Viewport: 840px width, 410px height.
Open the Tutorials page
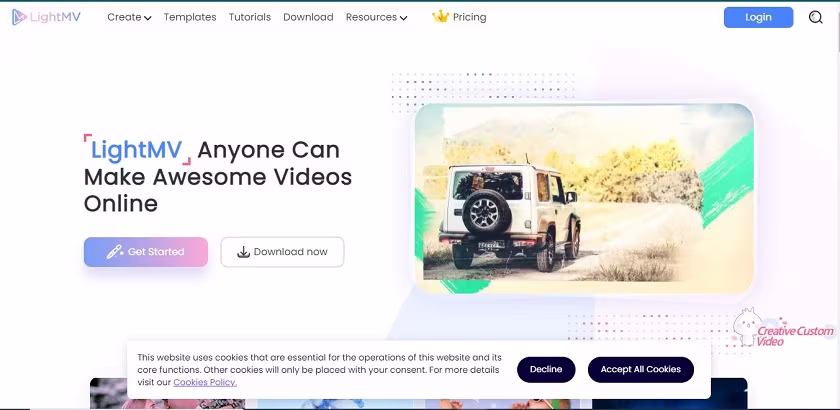point(250,17)
